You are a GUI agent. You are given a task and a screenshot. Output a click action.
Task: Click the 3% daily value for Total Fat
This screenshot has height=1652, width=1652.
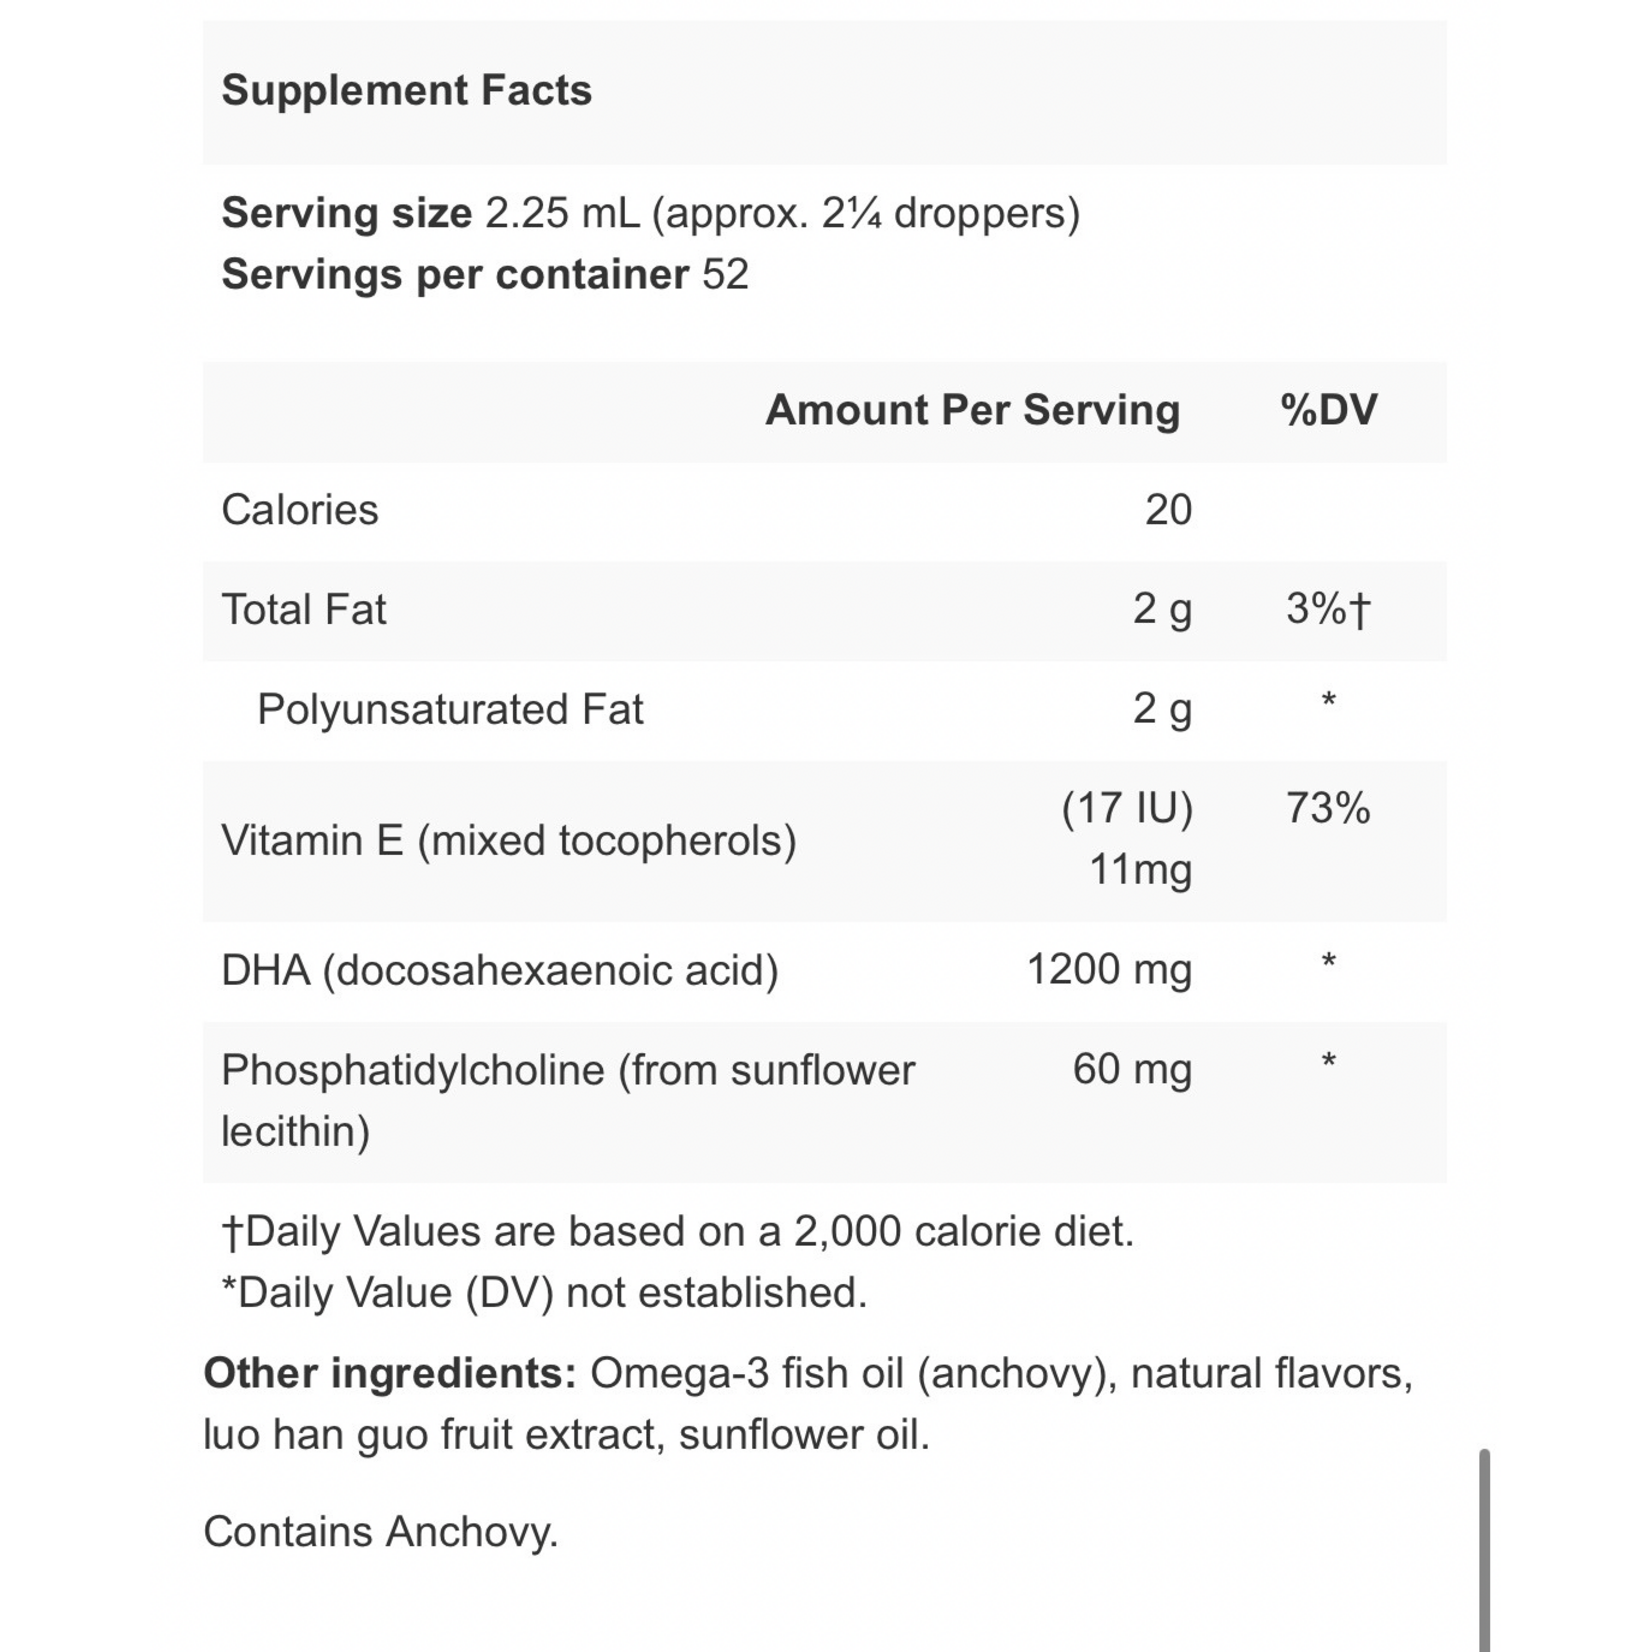pyautogui.click(x=1328, y=609)
